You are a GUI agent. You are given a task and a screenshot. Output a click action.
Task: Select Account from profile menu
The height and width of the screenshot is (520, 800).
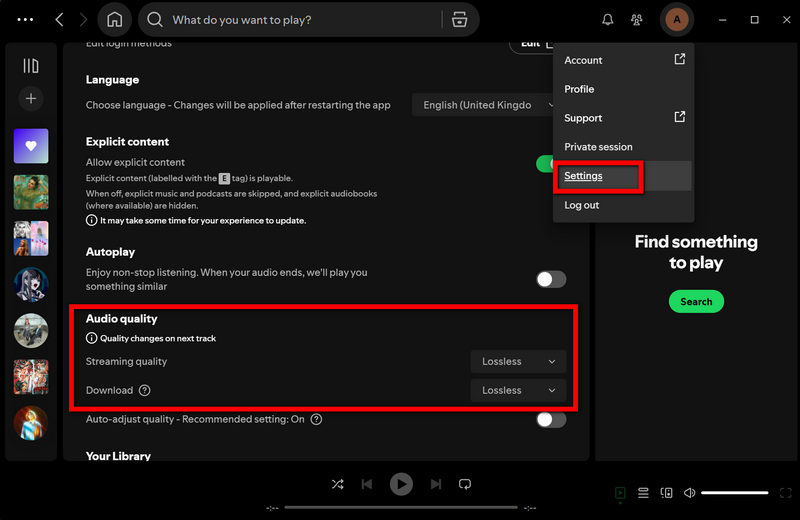[623, 60]
